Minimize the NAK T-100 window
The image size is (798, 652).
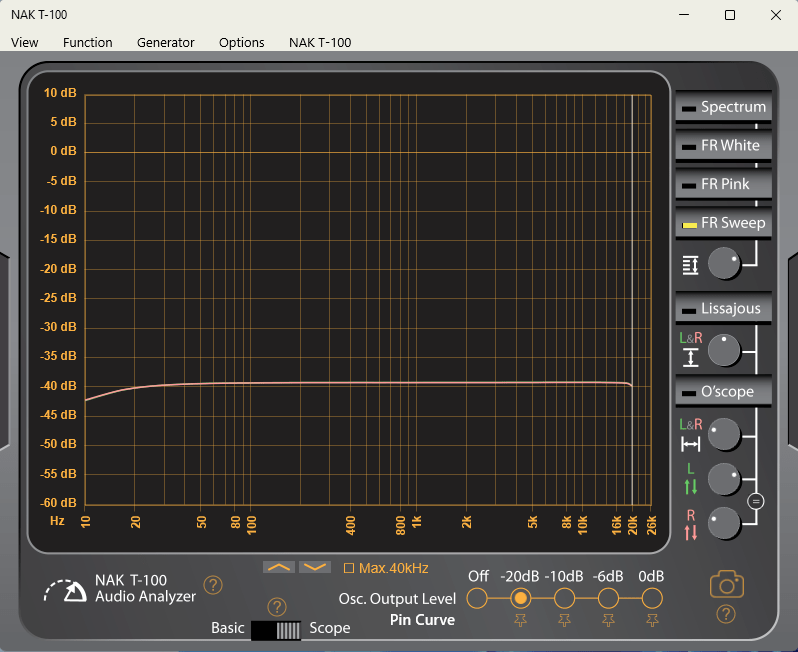(x=684, y=15)
